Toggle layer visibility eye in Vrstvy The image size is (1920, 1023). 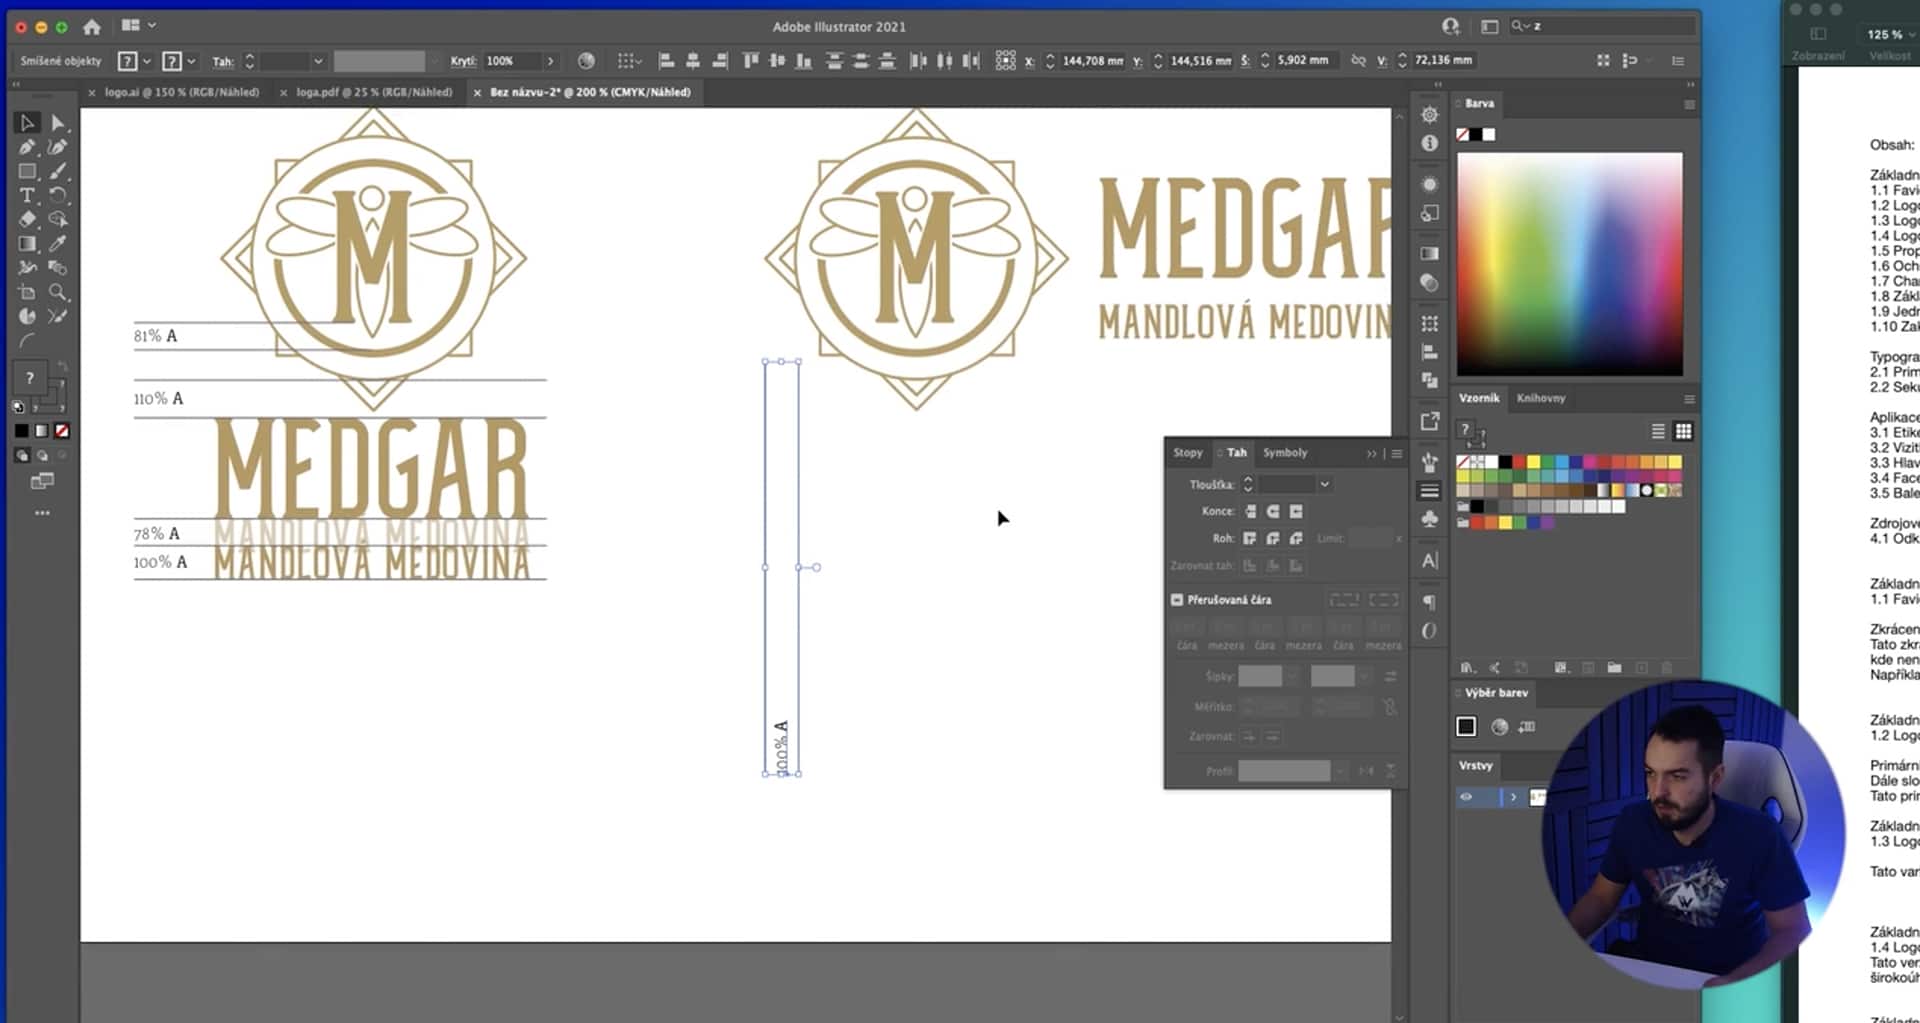[1466, 797]
